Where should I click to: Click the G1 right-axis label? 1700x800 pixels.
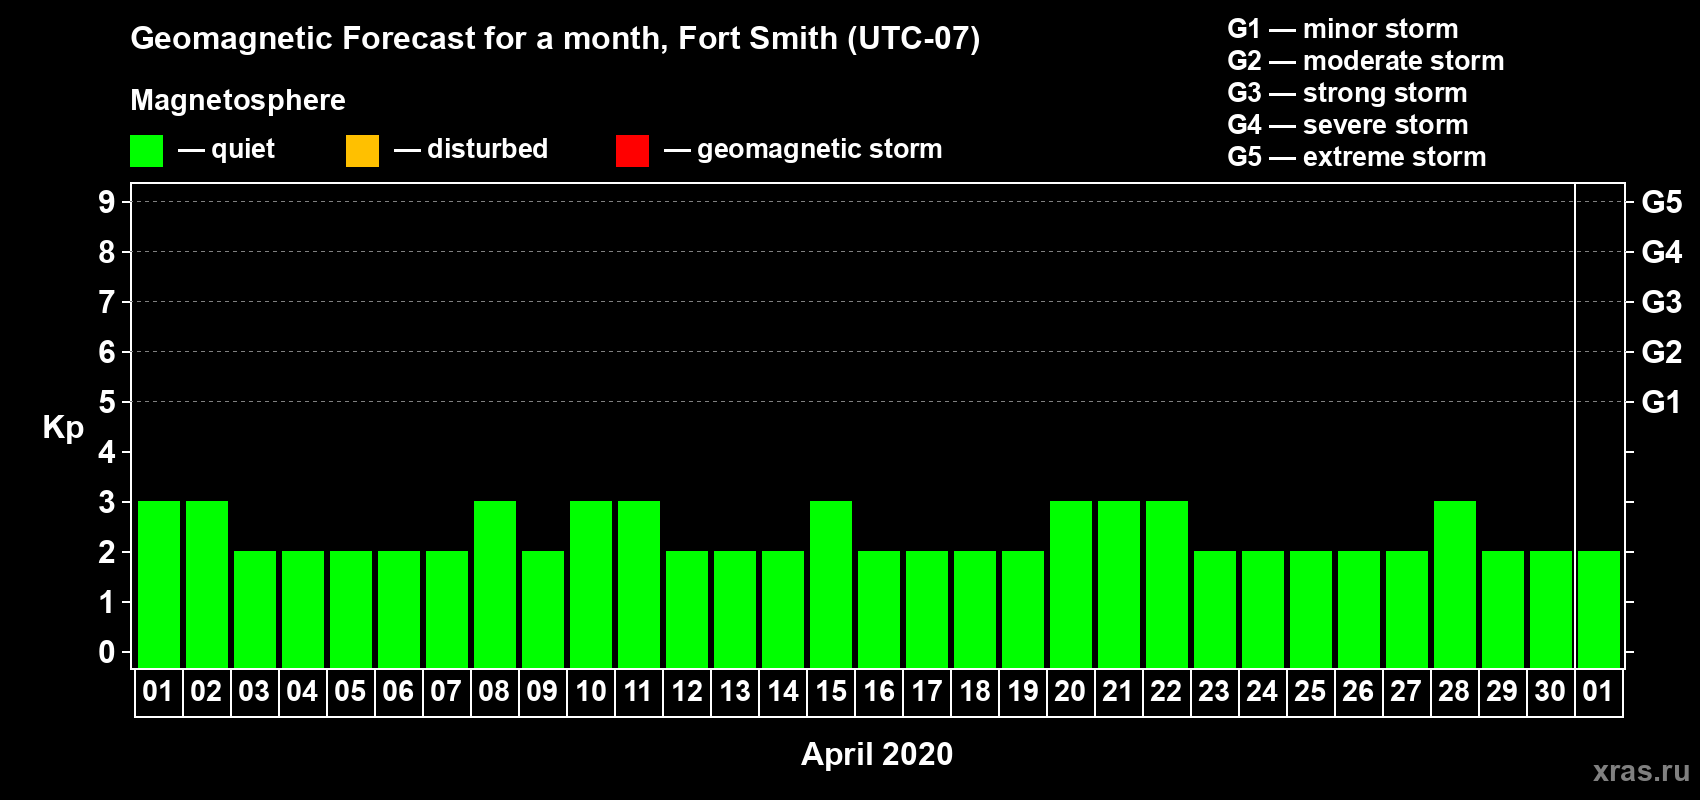coord(1661,402)
